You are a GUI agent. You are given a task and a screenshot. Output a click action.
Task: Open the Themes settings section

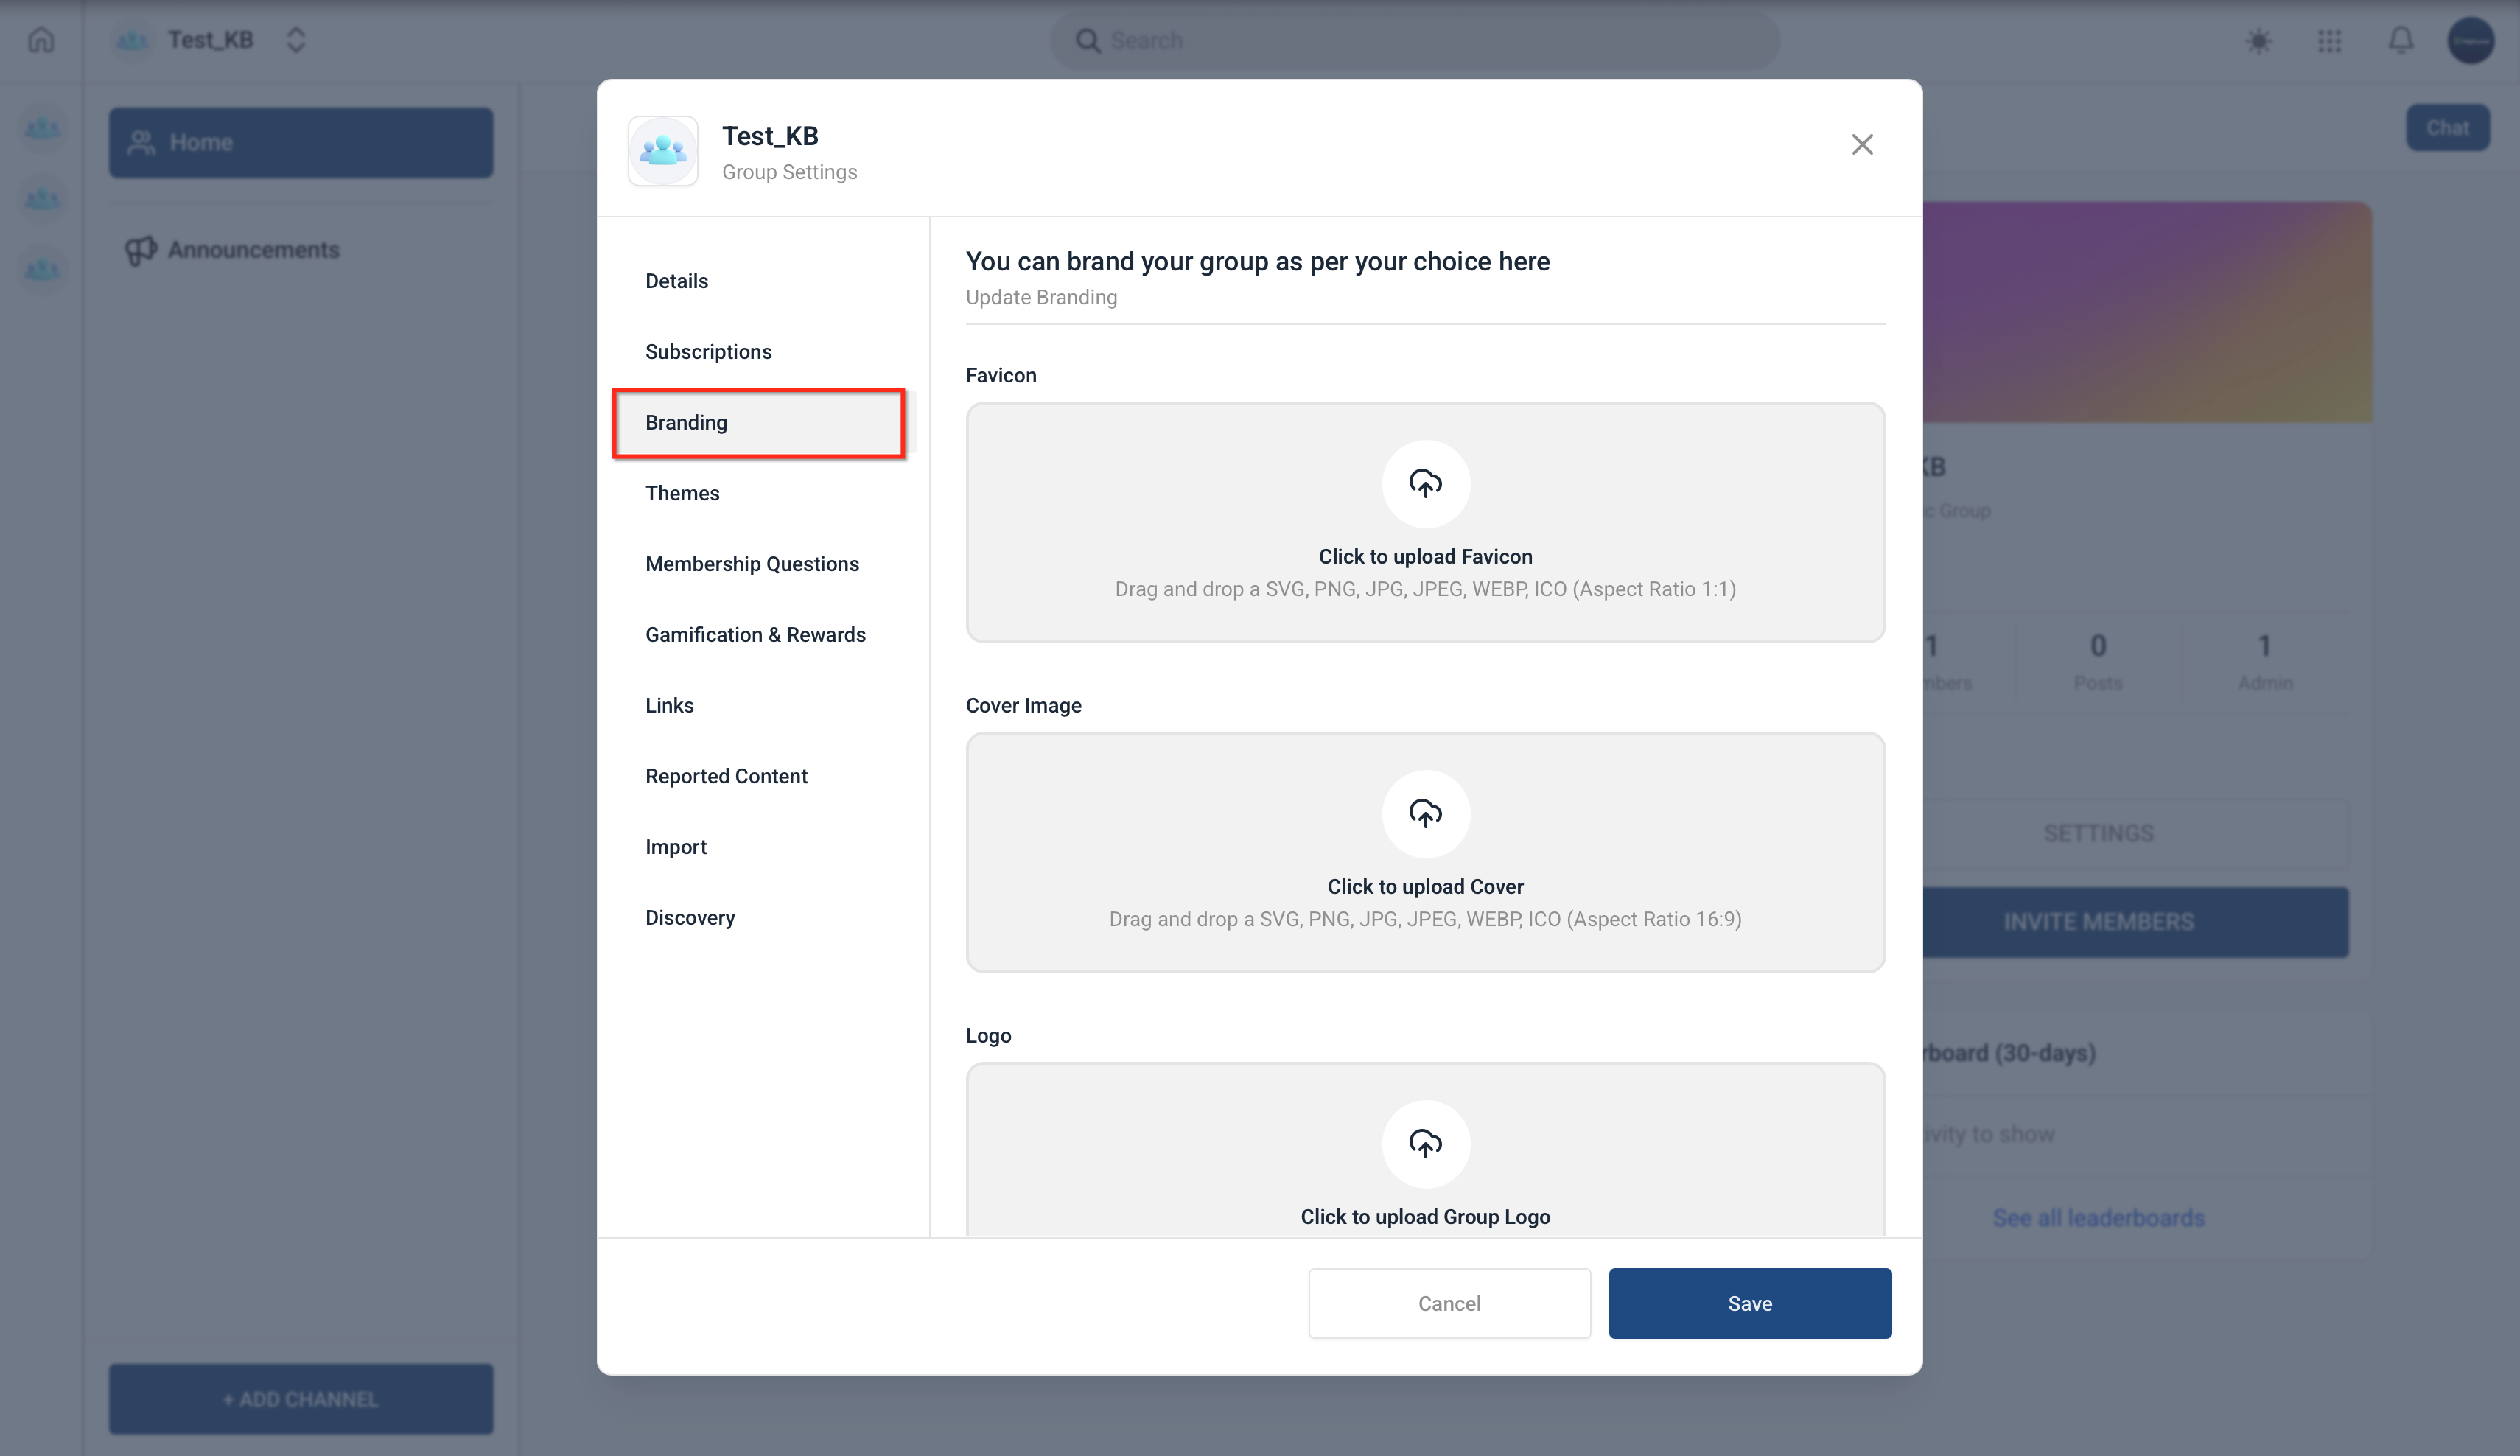click(764, 493)
